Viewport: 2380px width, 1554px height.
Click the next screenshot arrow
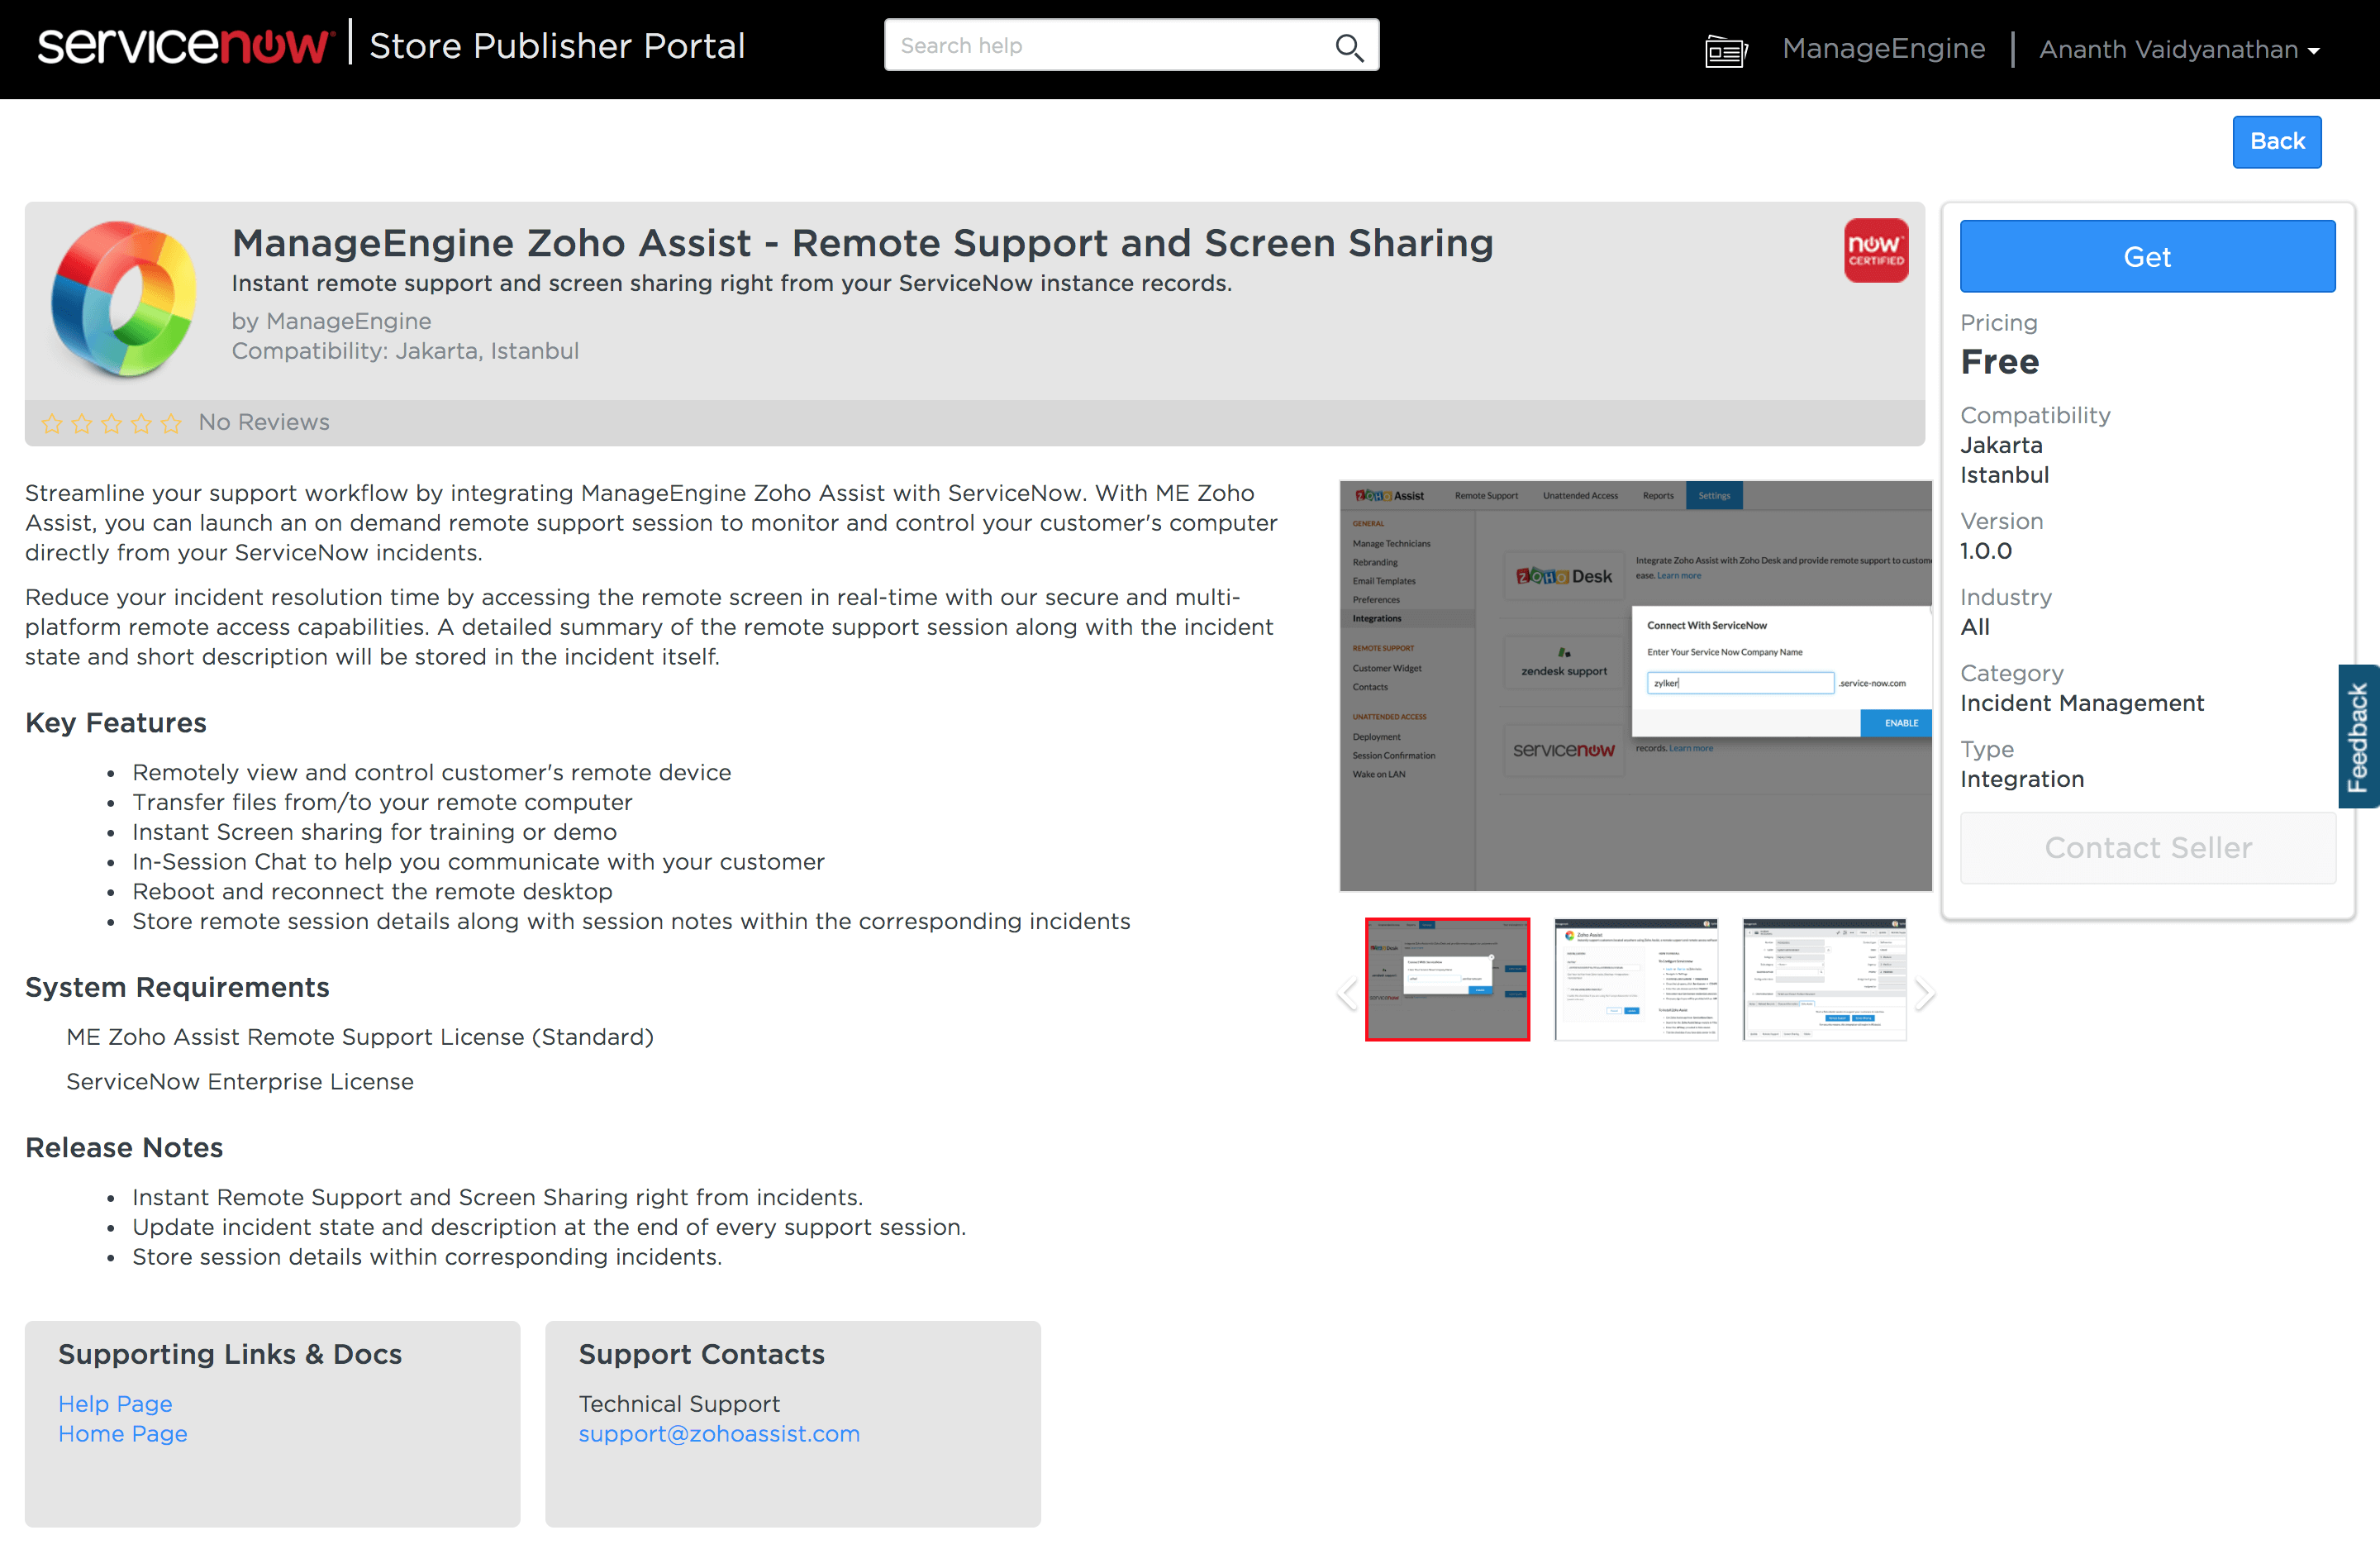1923,993
